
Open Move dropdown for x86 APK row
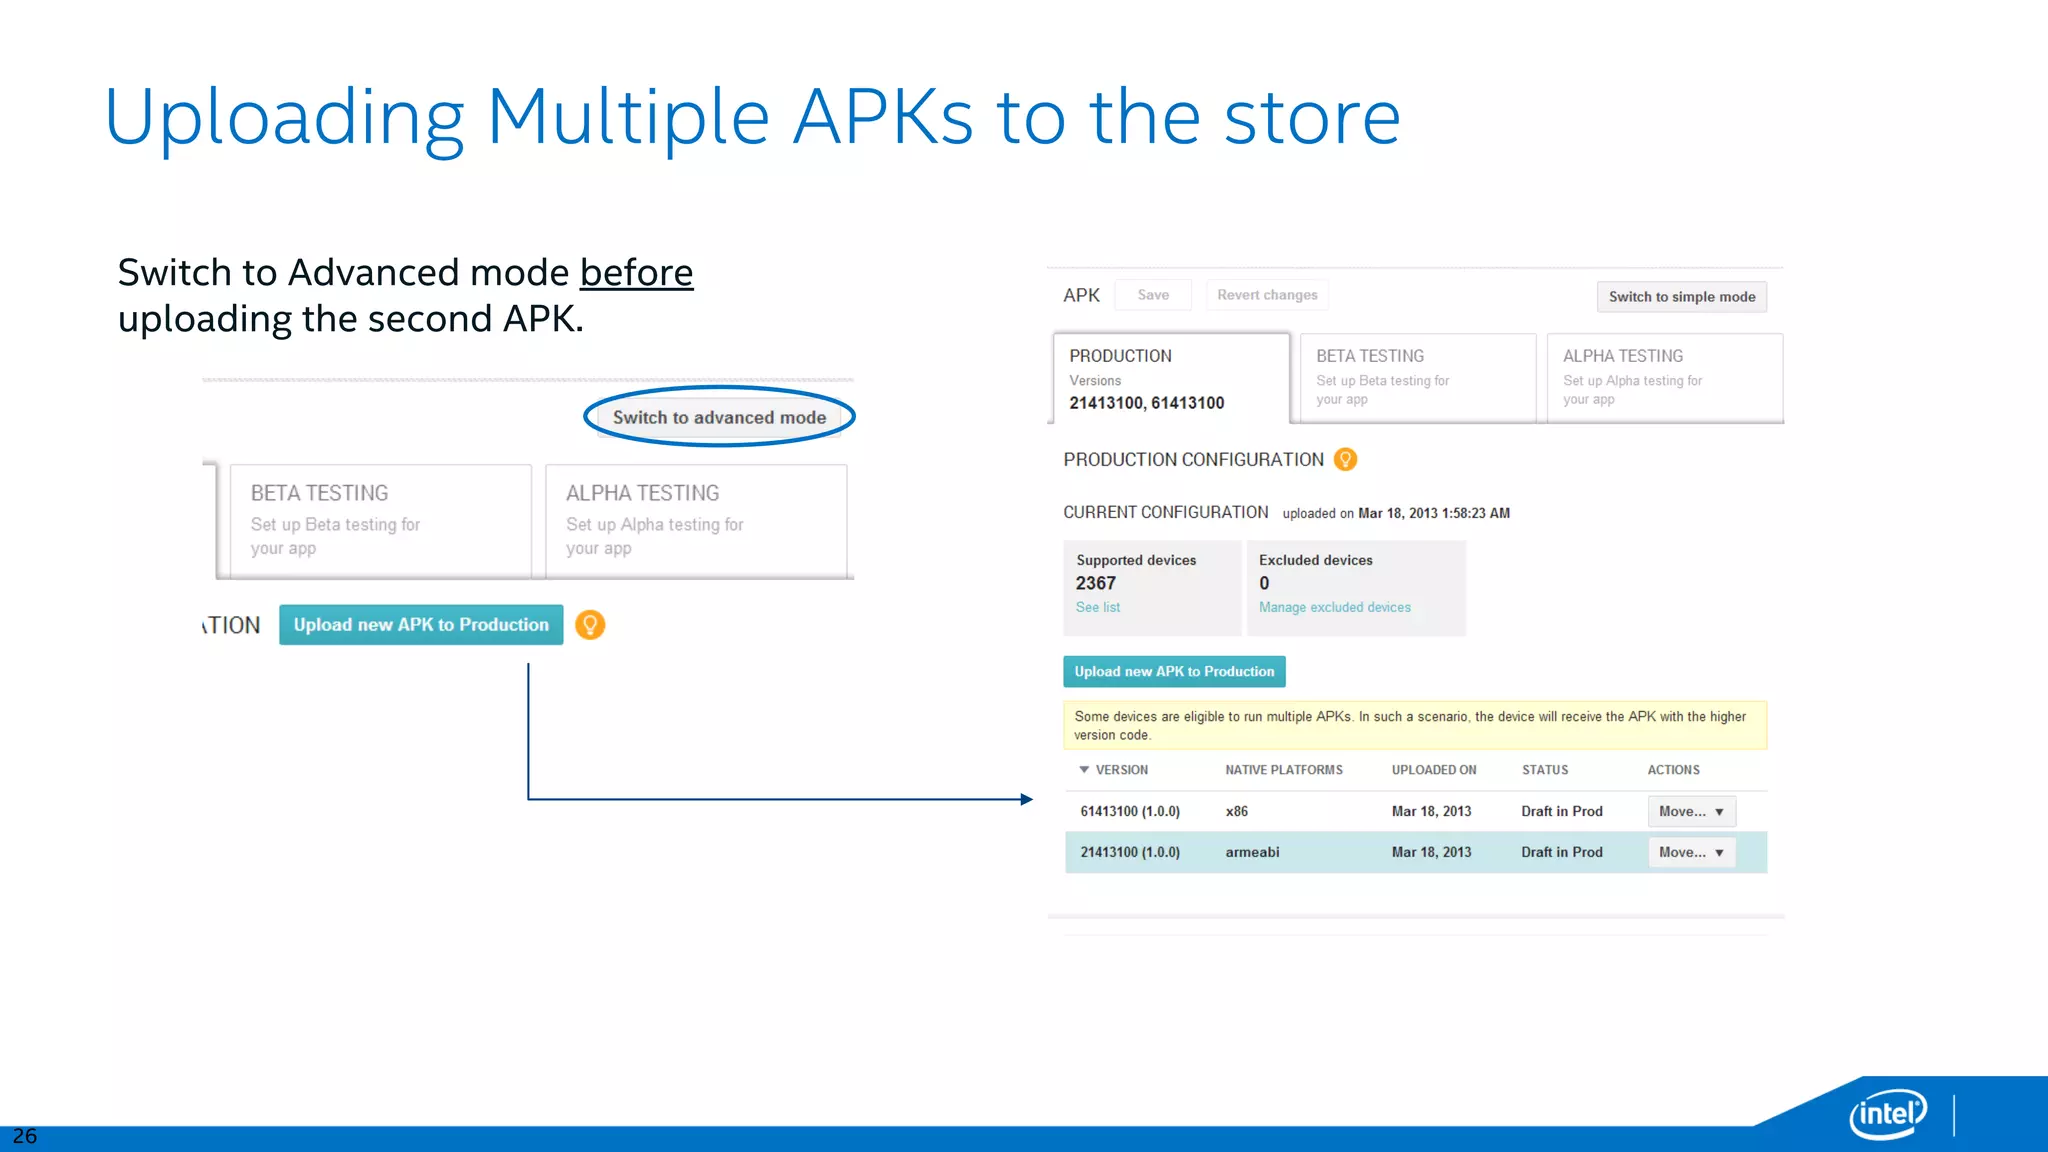(1691, 812)
